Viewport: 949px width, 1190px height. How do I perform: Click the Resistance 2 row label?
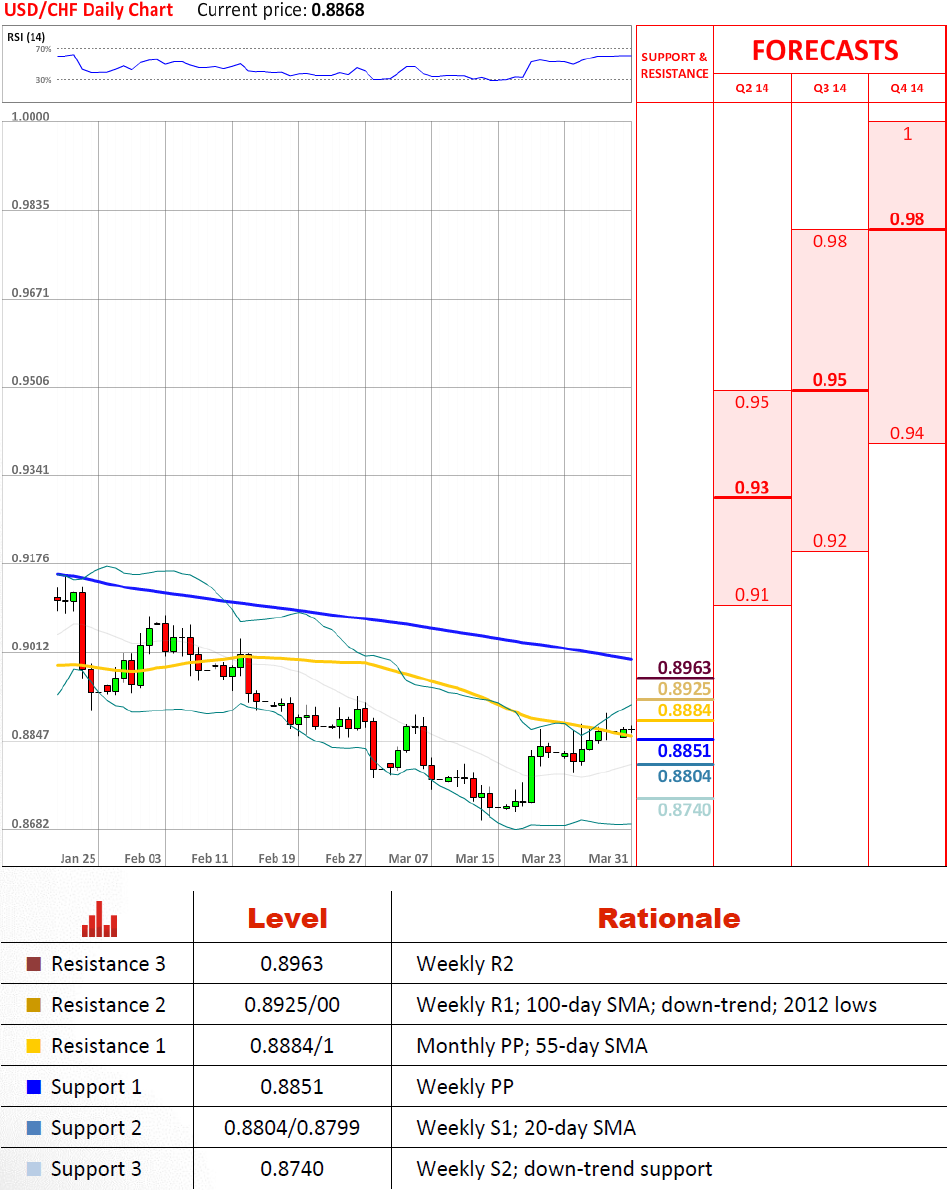(108, 1005)
